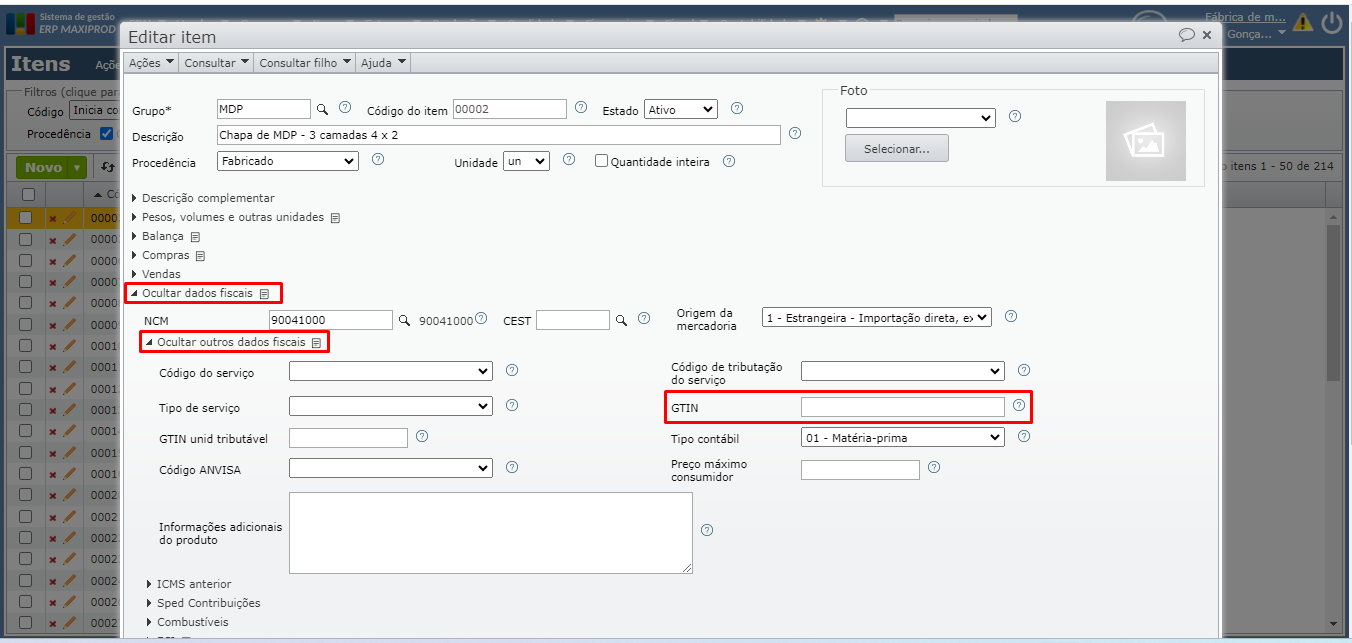
Task: Show help for Código do serviço
Action: coord(512,370)
